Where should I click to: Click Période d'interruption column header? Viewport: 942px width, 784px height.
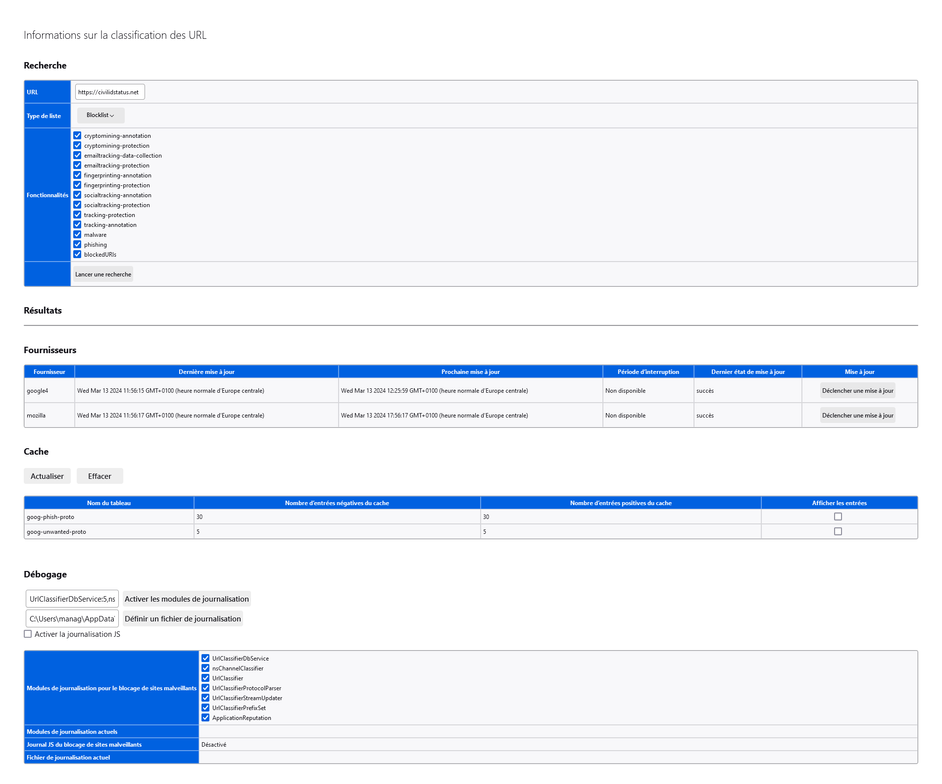click(x=648, y=372)
